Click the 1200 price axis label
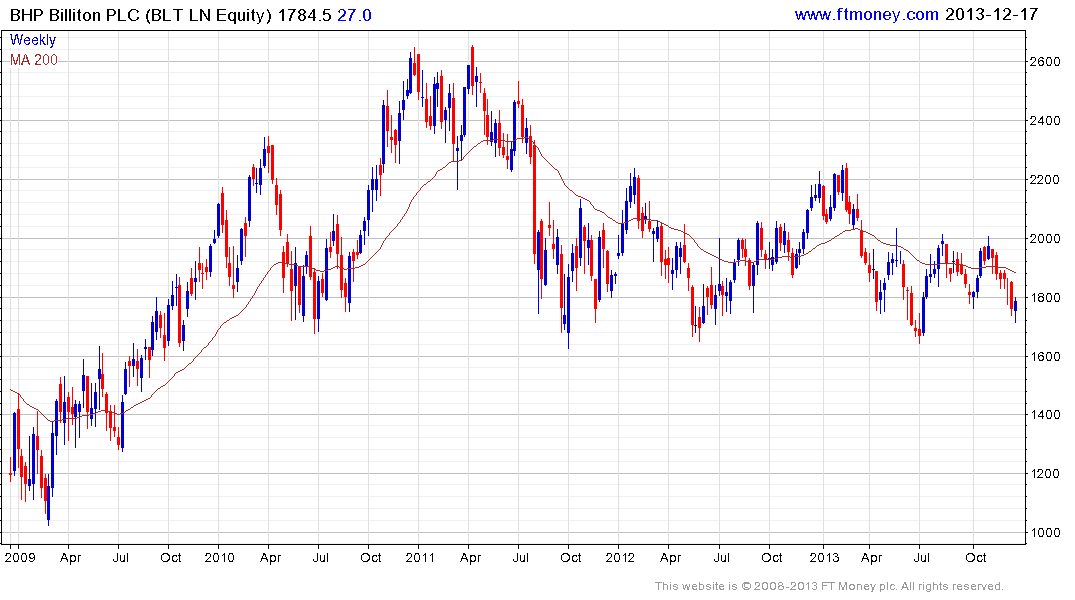The height and width of the screenshot is (600, 1075). [x=1045, y=473]
